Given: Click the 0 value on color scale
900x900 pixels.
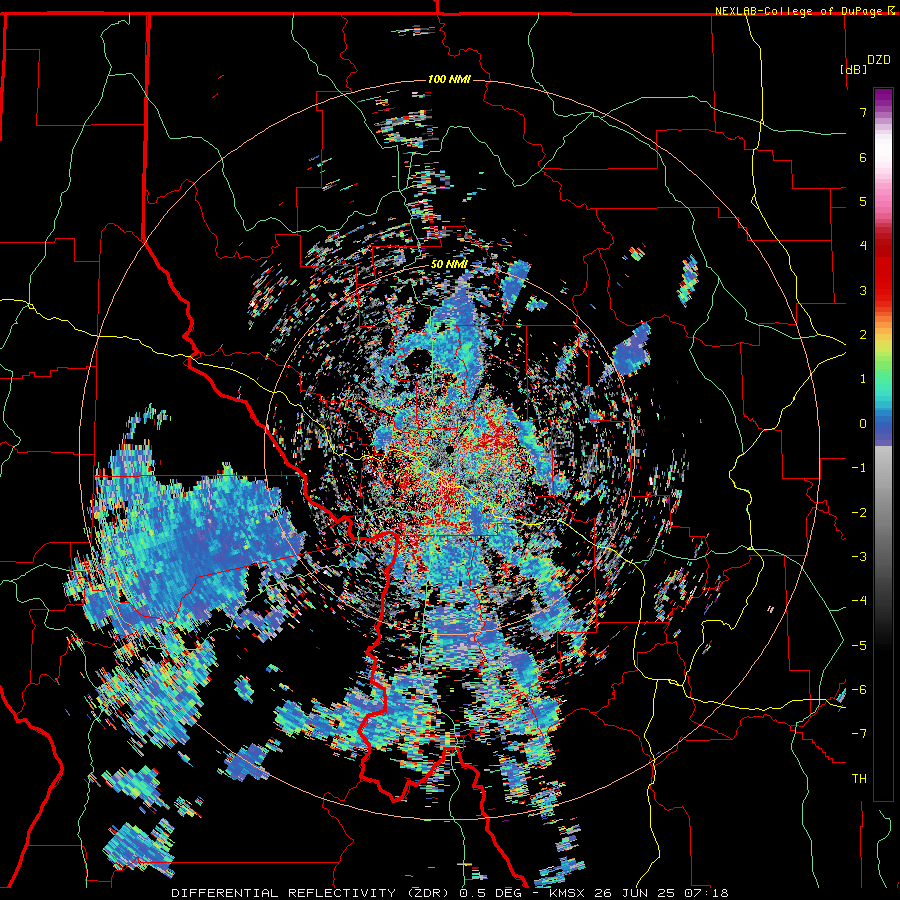Looking at the screenshot, I should point(863,424).
